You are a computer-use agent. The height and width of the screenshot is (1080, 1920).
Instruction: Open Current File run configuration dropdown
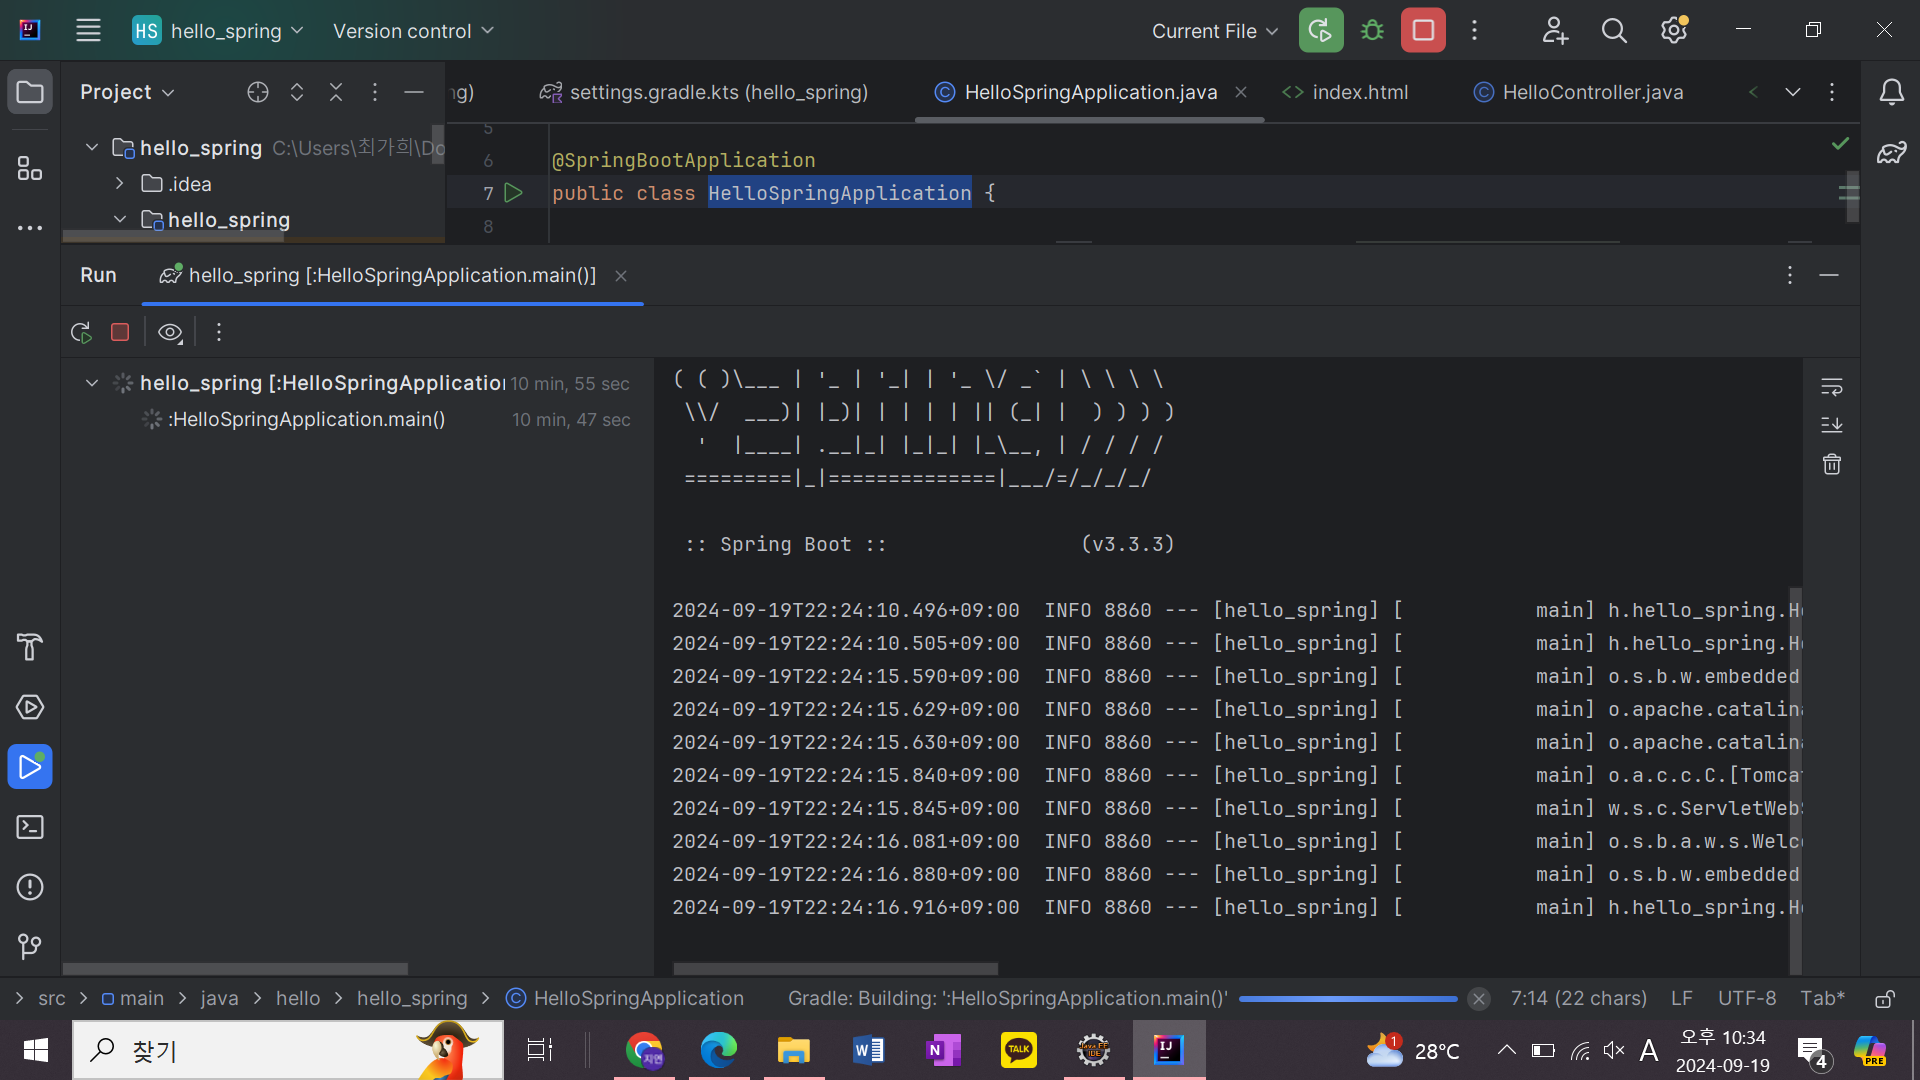[1214, 30]
